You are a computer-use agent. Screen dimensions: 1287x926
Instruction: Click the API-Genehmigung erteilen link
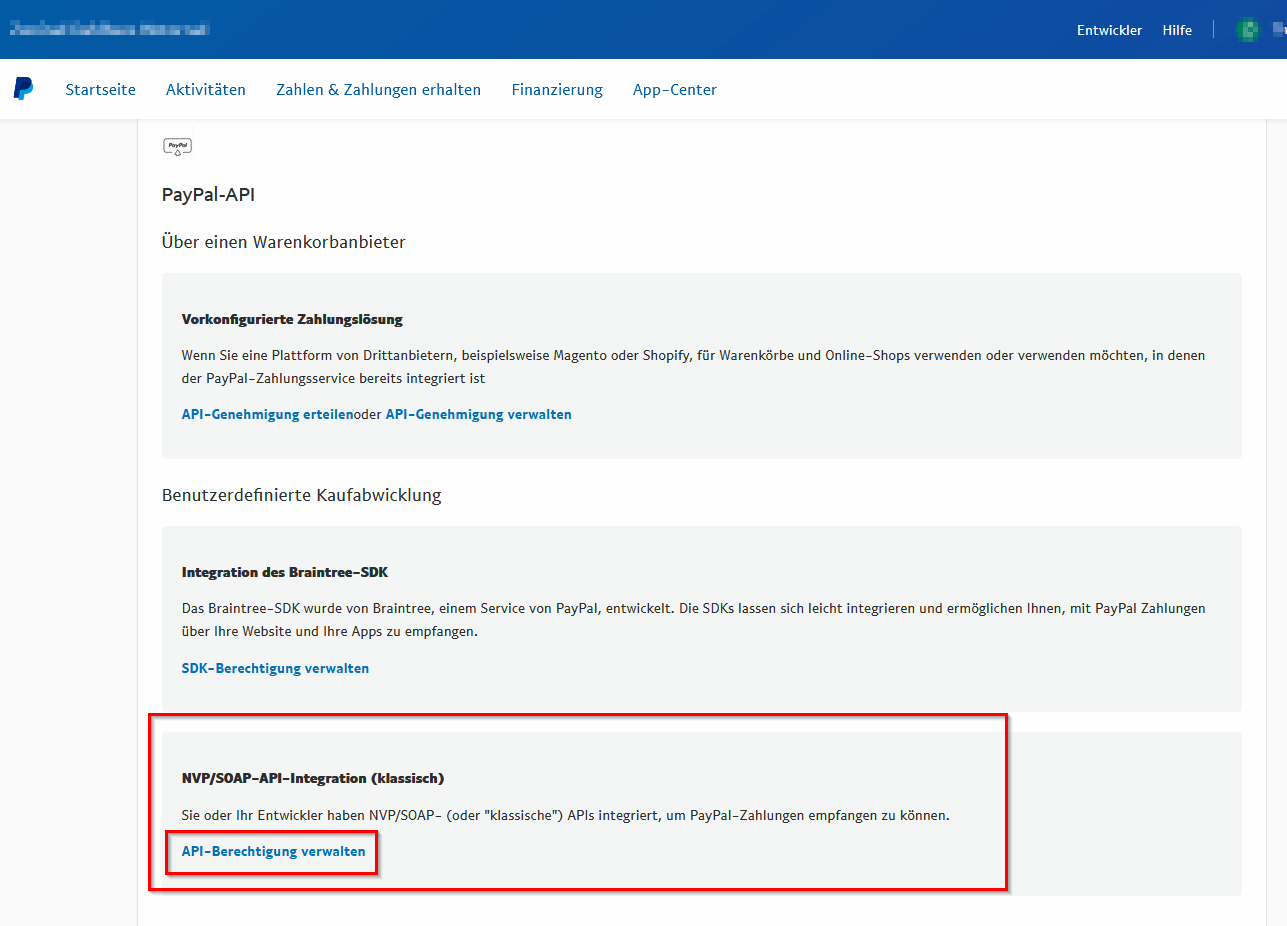[267, 414]
